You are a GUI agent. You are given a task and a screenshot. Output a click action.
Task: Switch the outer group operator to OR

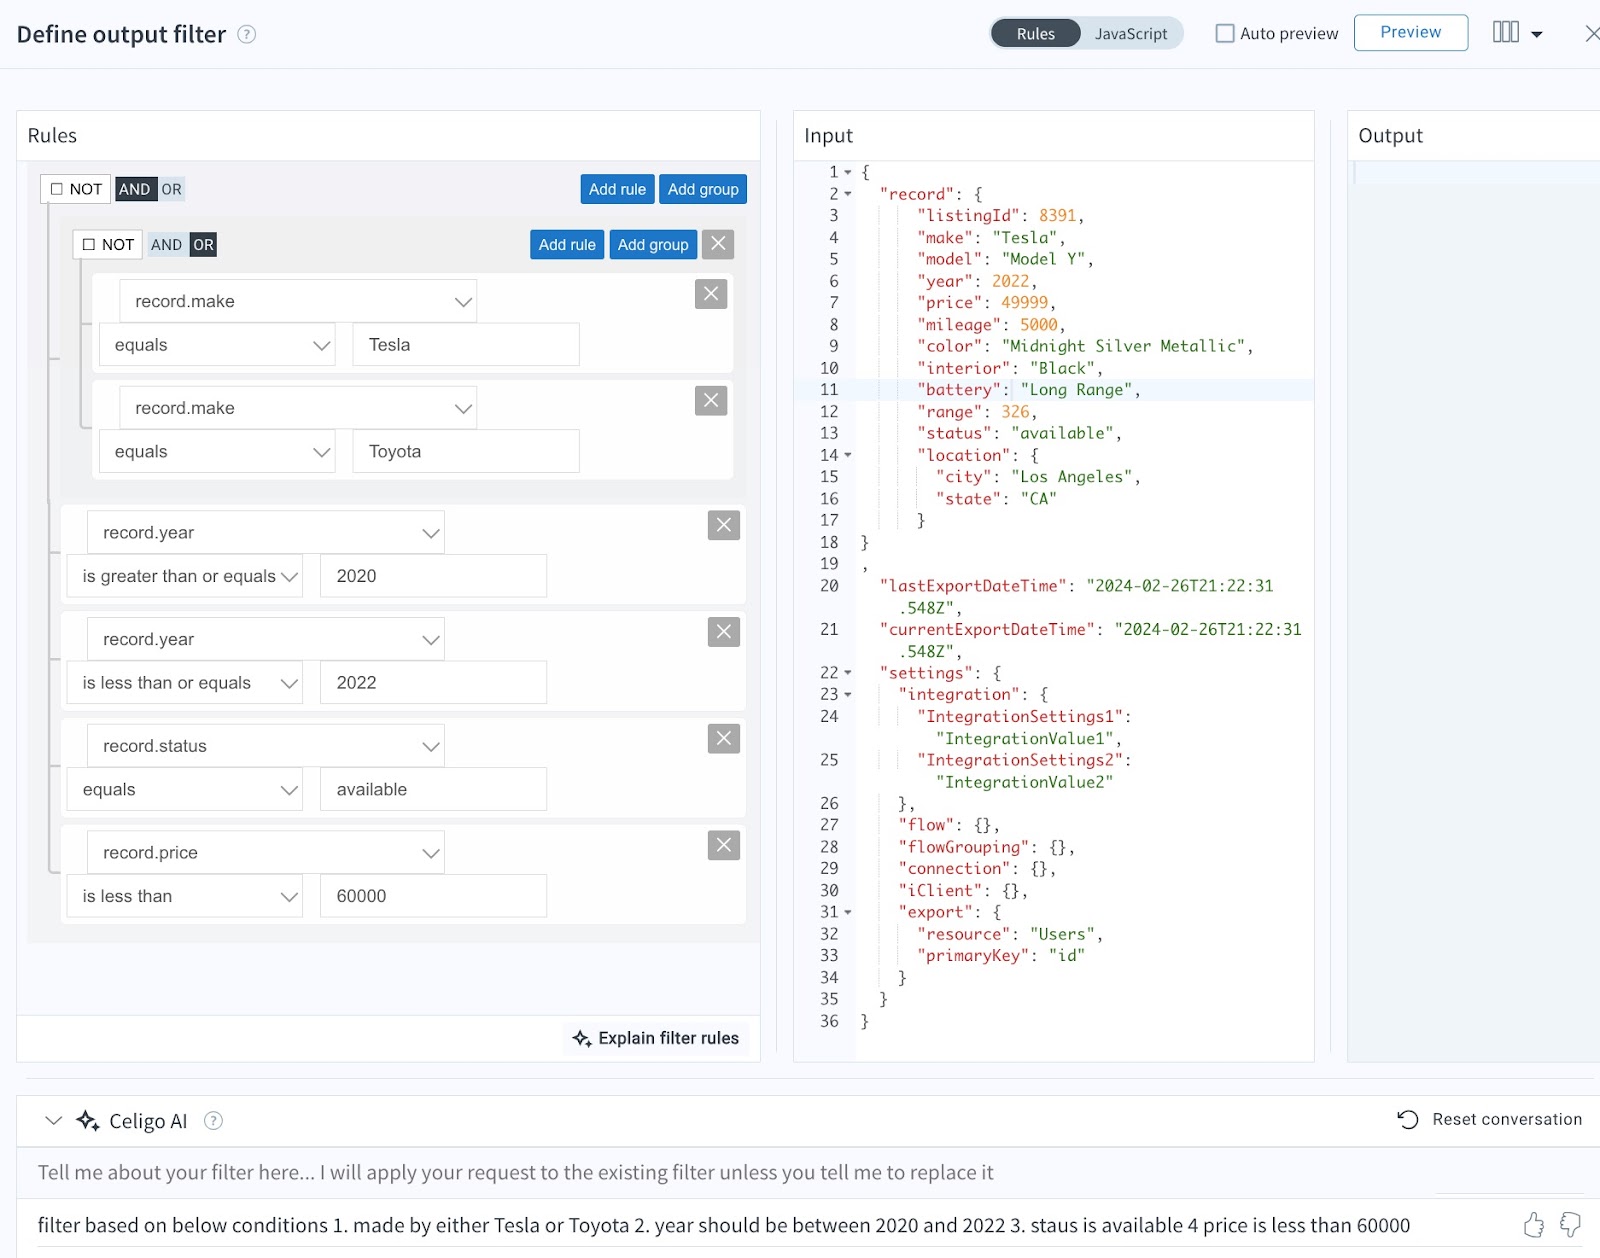(173, 188)
